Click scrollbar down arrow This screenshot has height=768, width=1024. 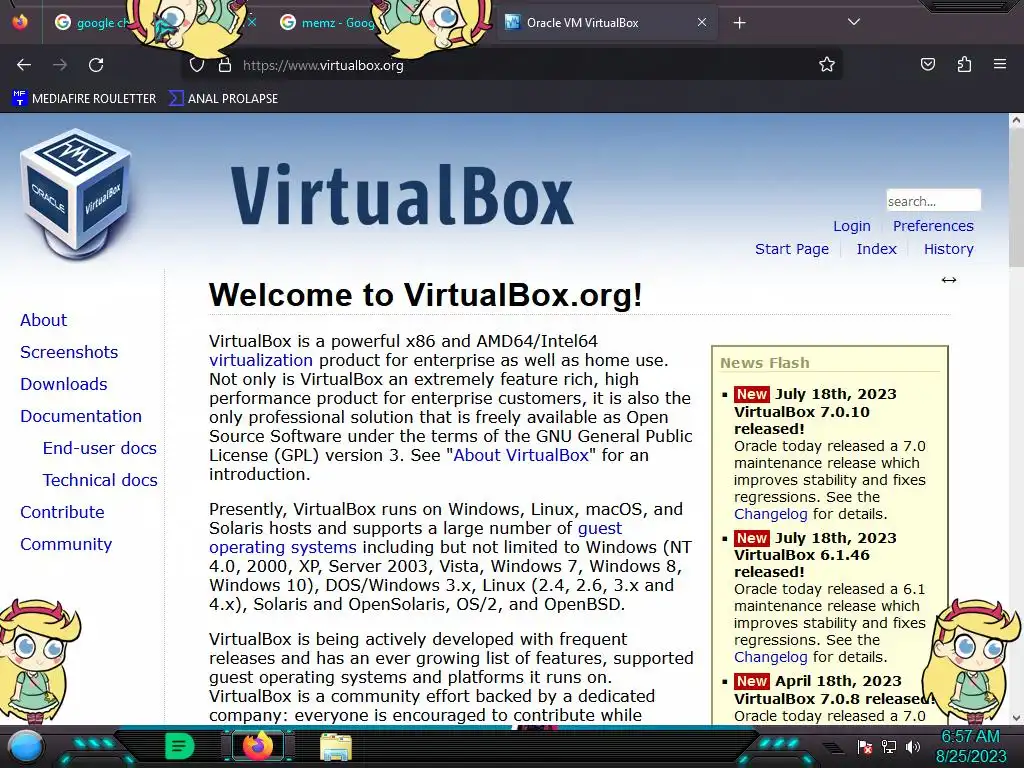(x=1016, y=718)
